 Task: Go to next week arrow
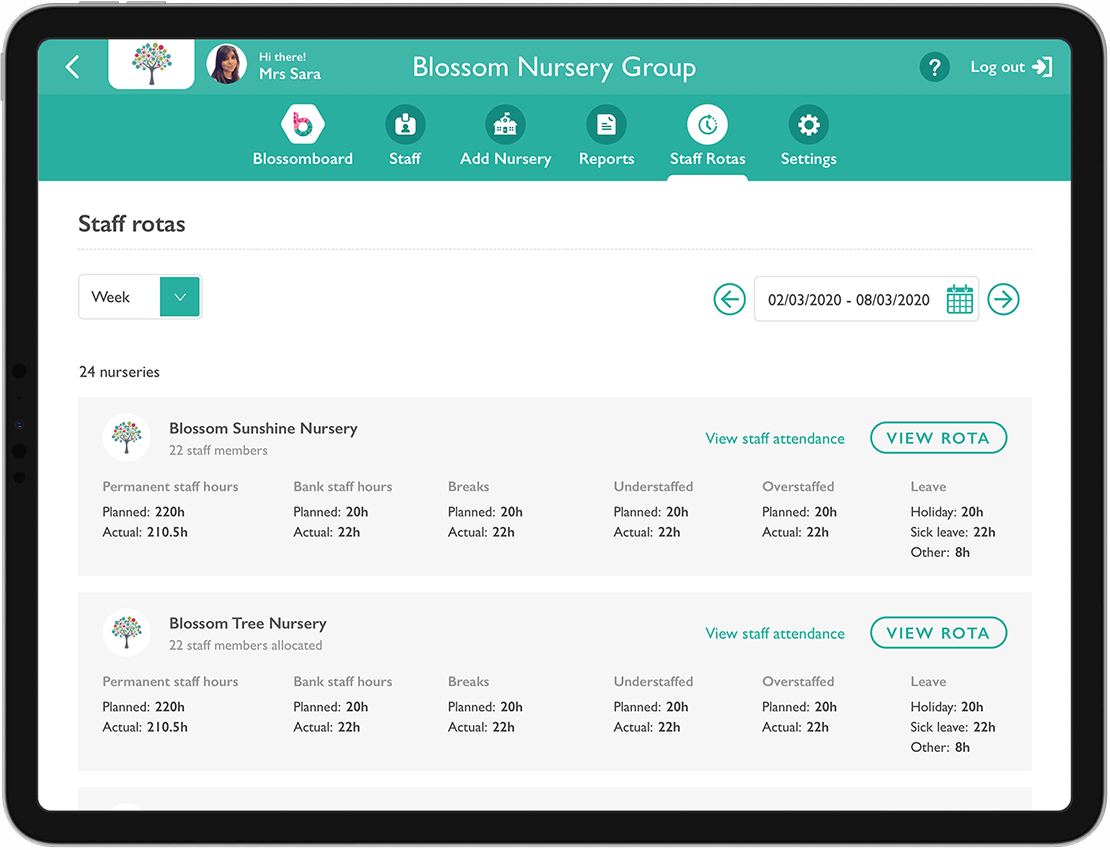coord(1003,299)
